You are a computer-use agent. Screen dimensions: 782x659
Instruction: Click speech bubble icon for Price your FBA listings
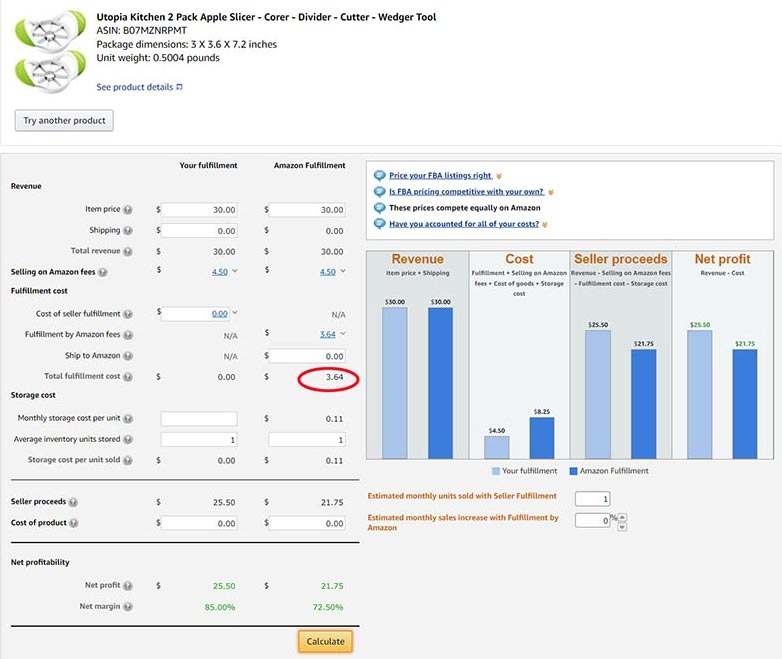click(380, 176)
